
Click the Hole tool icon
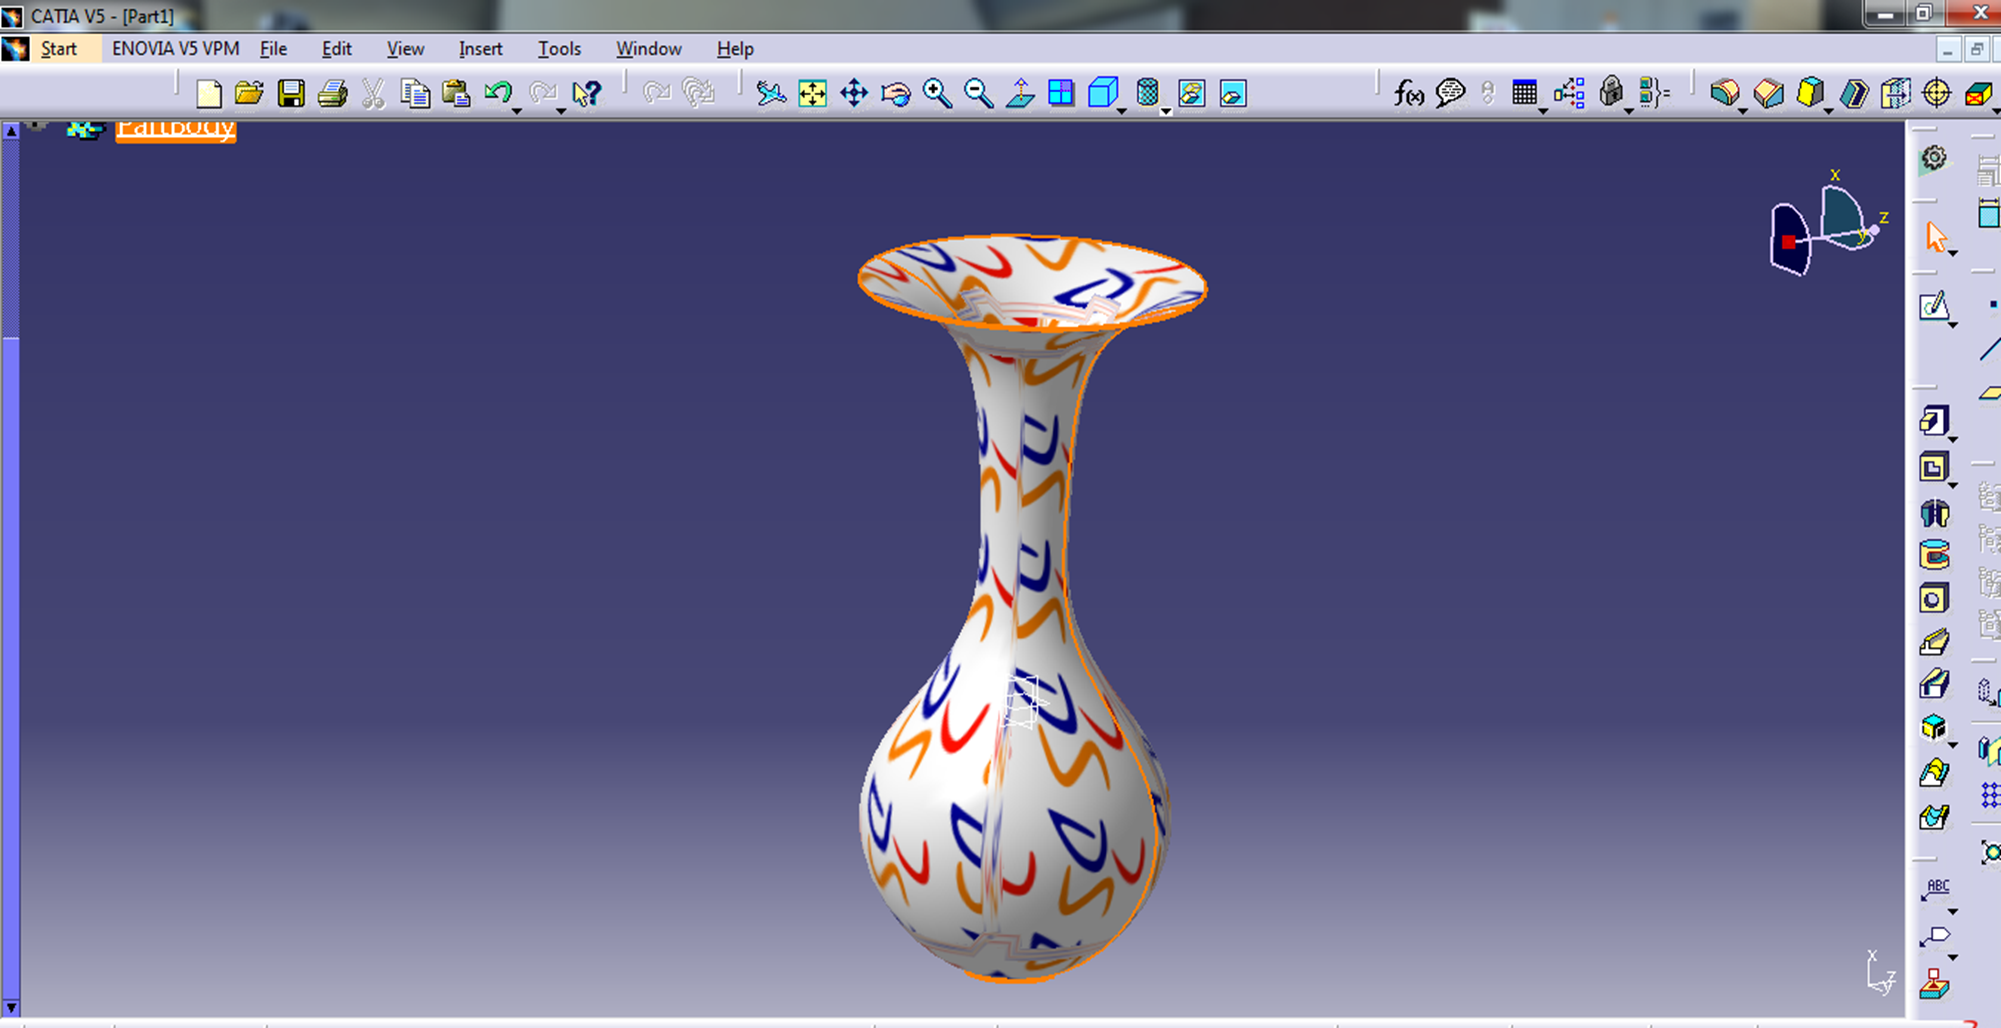point(1933,599)
